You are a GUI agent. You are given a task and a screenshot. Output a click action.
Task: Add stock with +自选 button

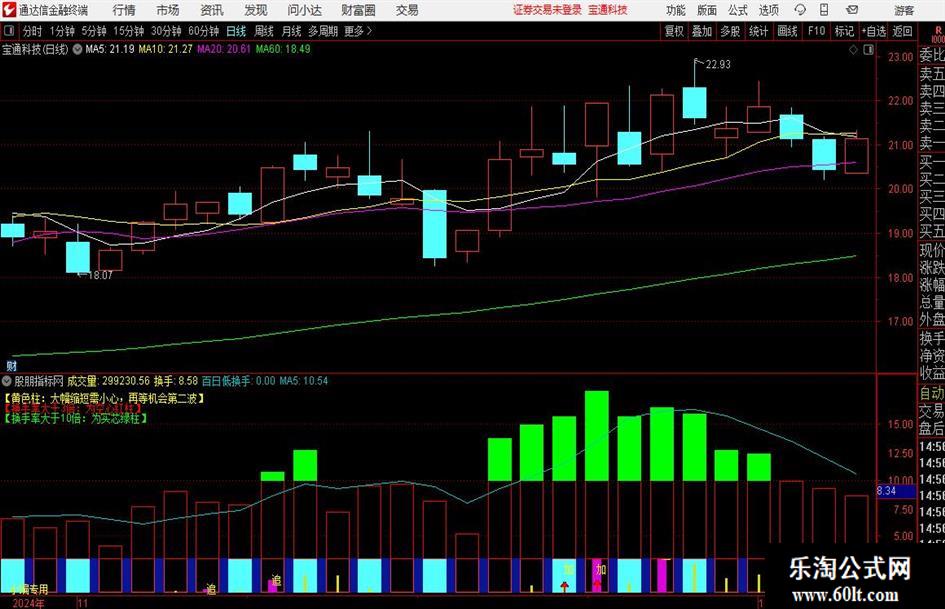pyautogui.click(x=874, y=31)
